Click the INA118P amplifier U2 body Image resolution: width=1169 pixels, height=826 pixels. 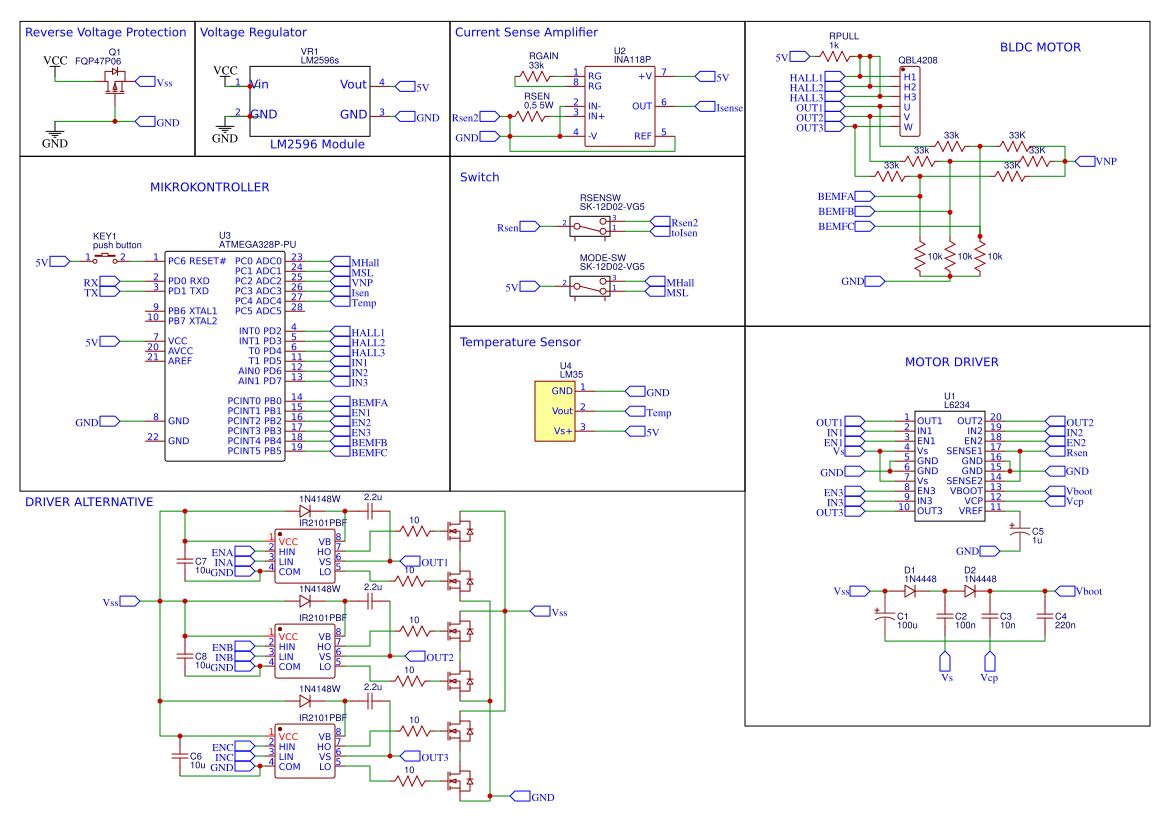click(x=620, y=105)
